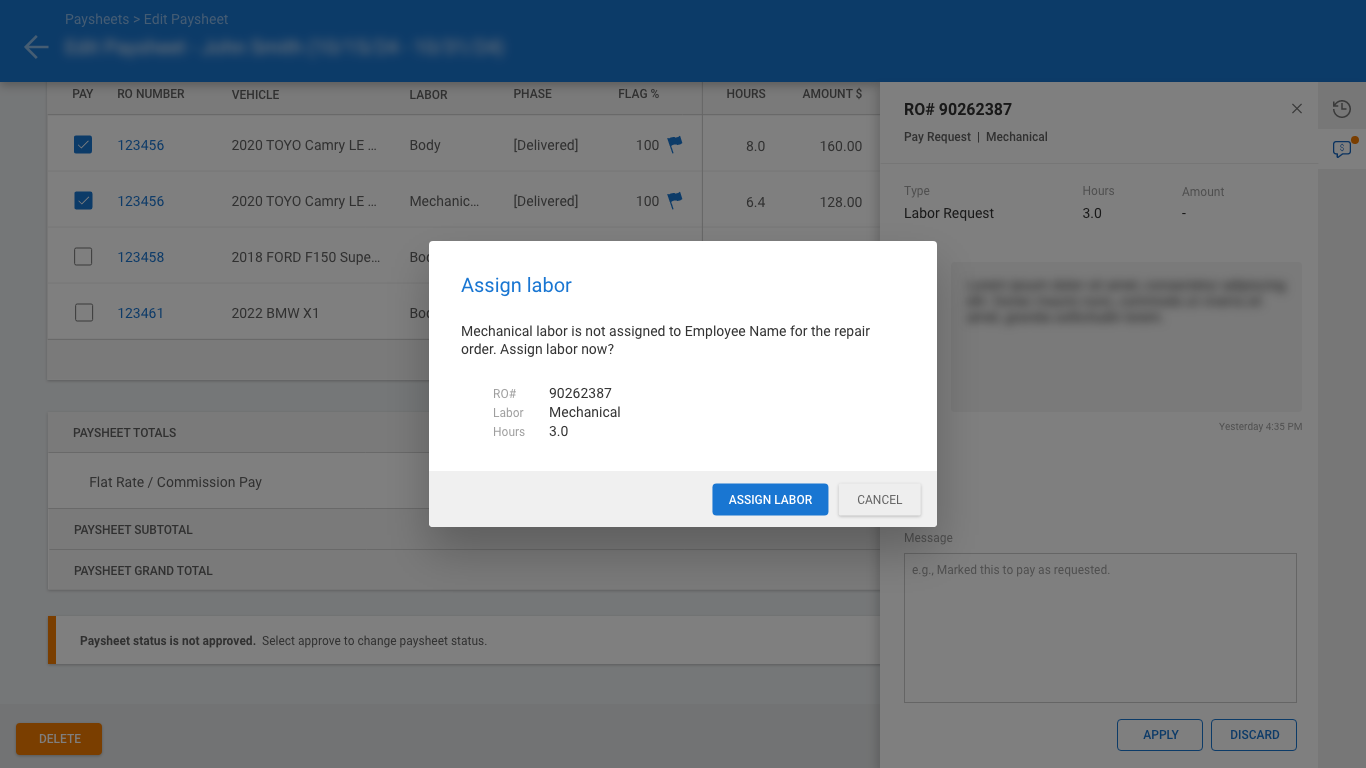Click the LABOR column header
Viewport: 1366px width, 768px height.
pyautogui.click(x=428, y=95)
